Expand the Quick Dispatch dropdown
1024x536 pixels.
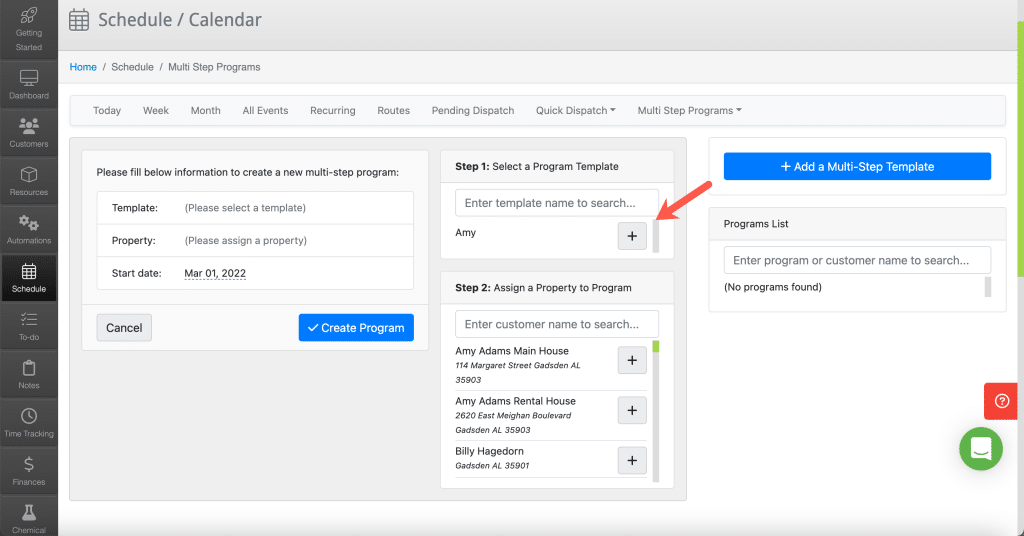click(575, 110)
